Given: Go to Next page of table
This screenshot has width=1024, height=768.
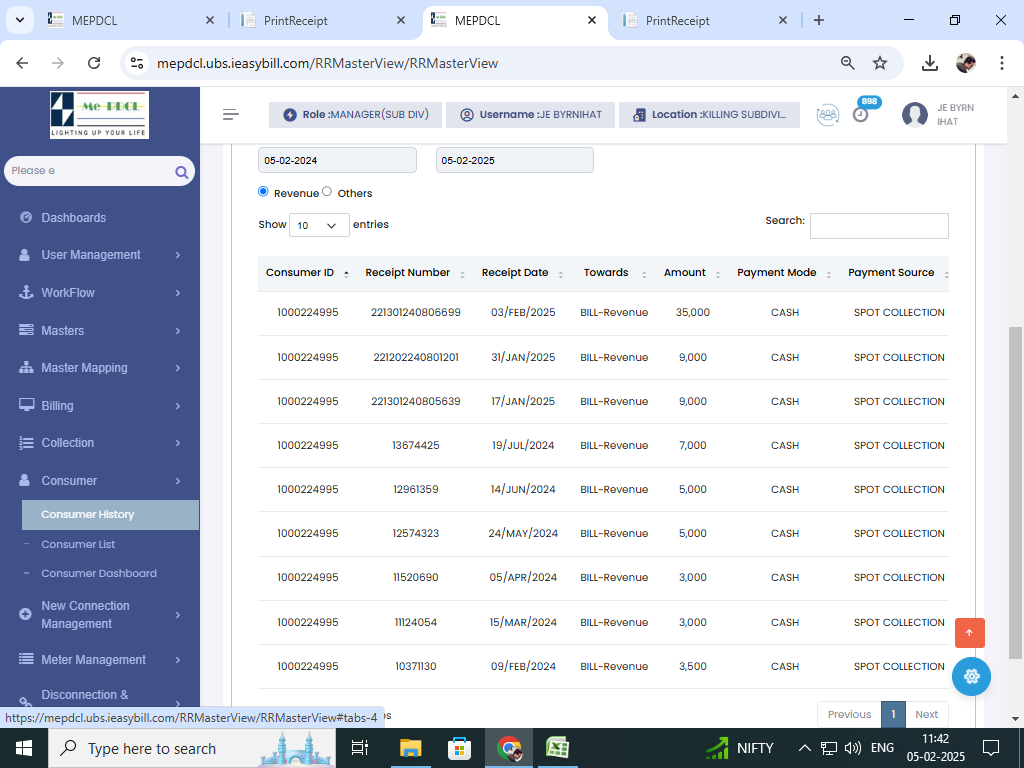Looking at the screenshot, I should (x=926, y=714).
